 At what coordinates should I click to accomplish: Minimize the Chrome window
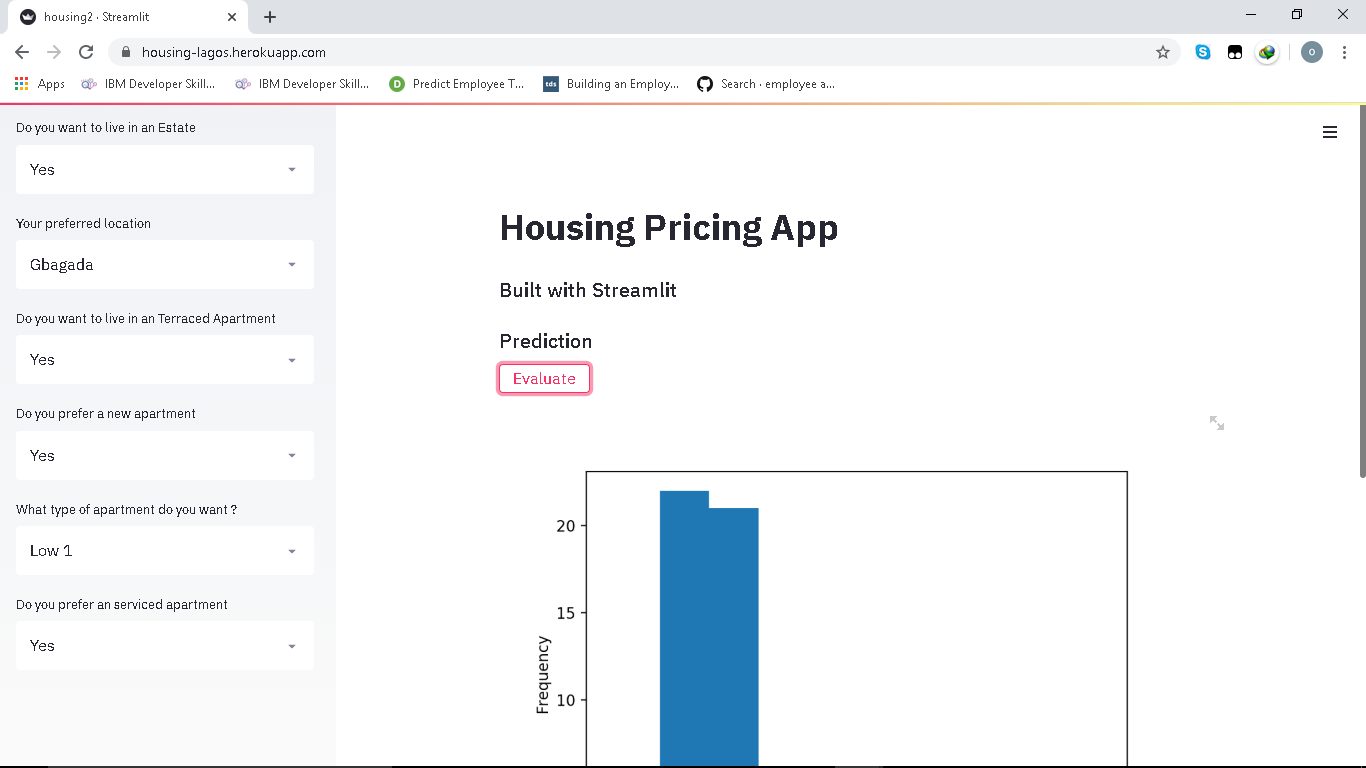click(x=1252, y=14)
